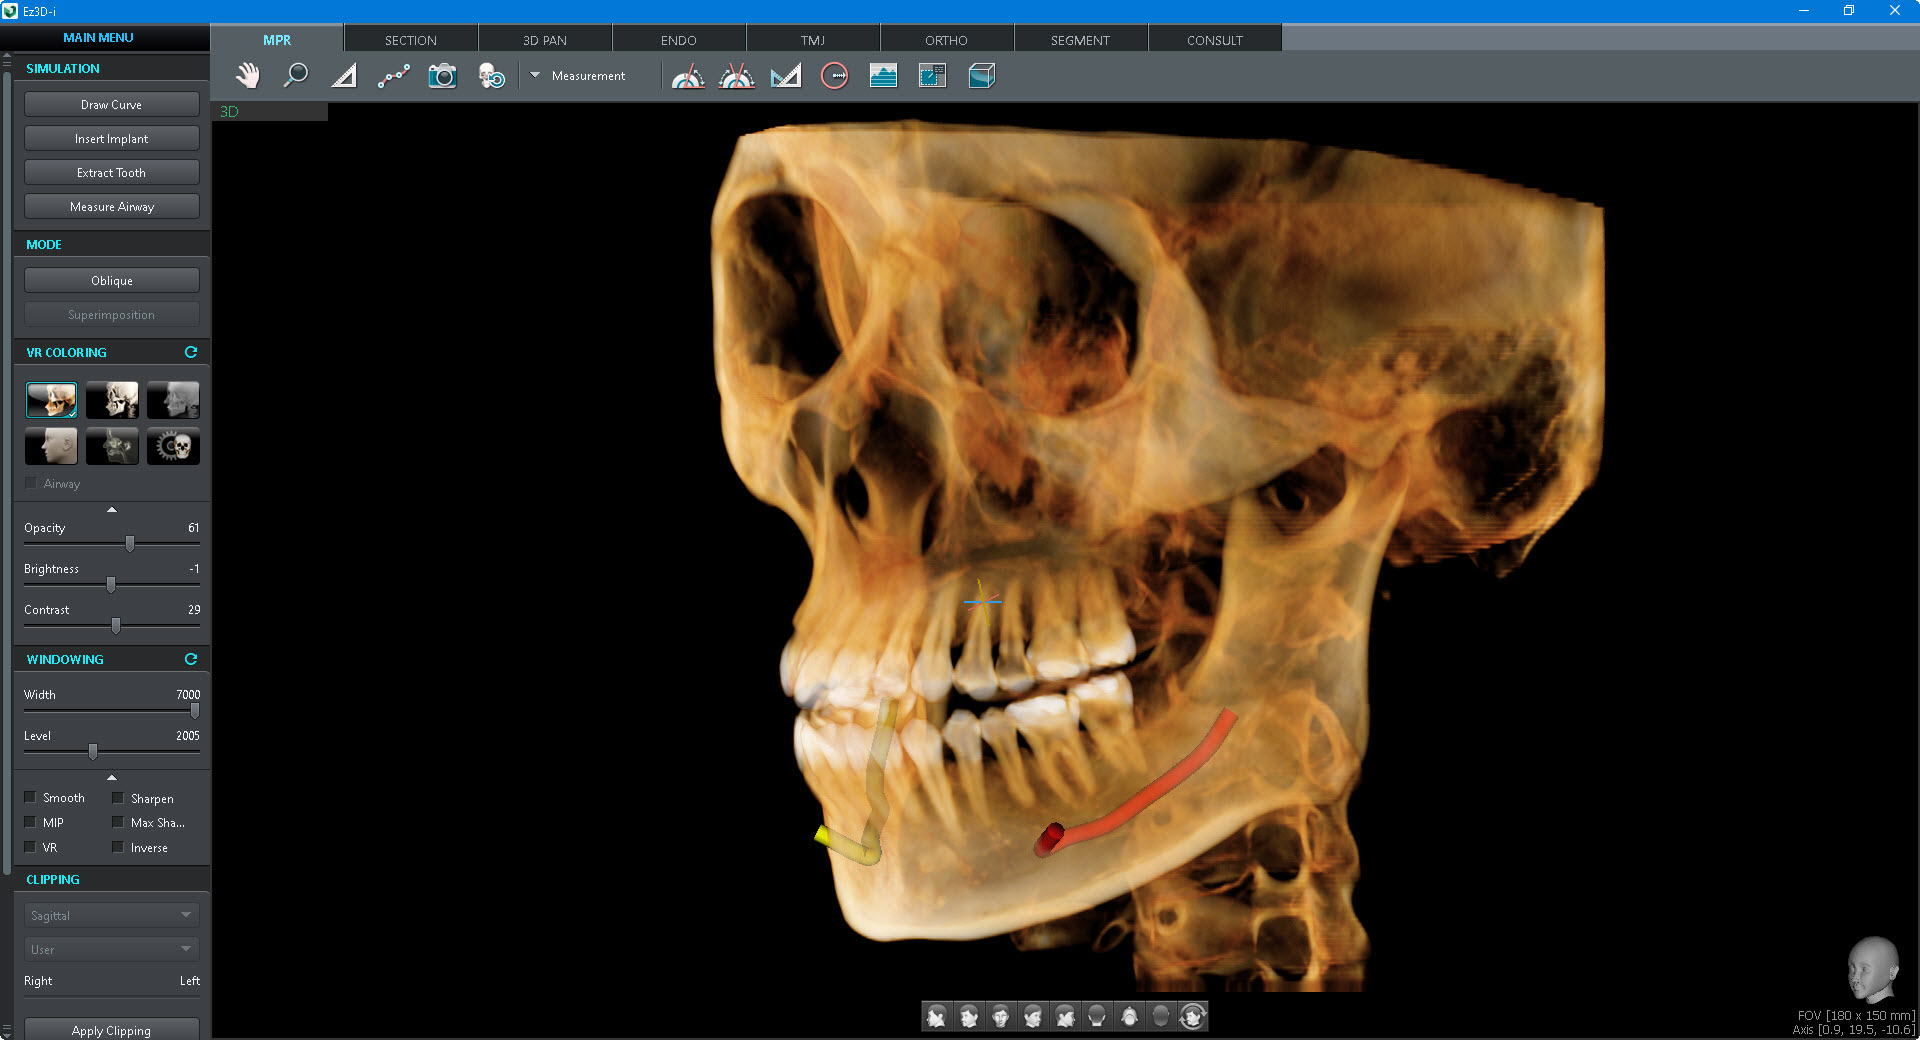The width and height of the screenshot is (1920, 1040).
Task: Click the Insert Implant button
Action: [x=111, y=139]
